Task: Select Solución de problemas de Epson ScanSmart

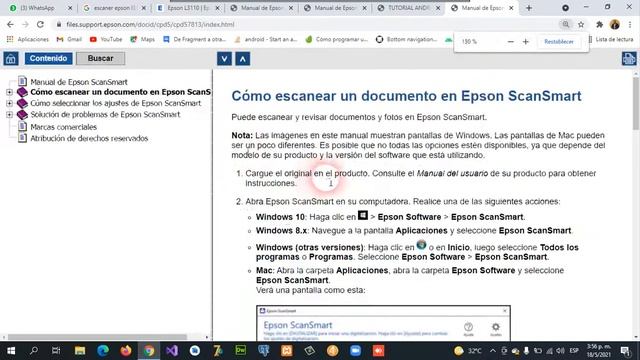Action: [105, 115]
